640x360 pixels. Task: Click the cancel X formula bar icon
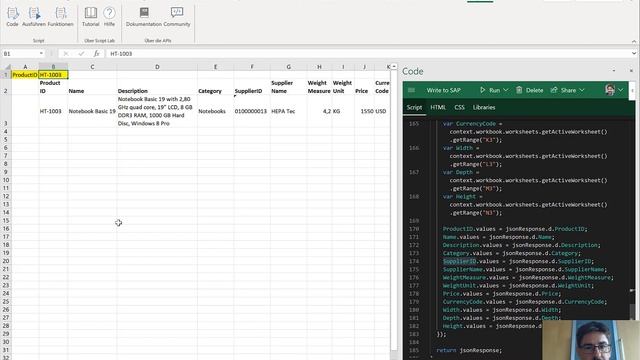[66, 53]
